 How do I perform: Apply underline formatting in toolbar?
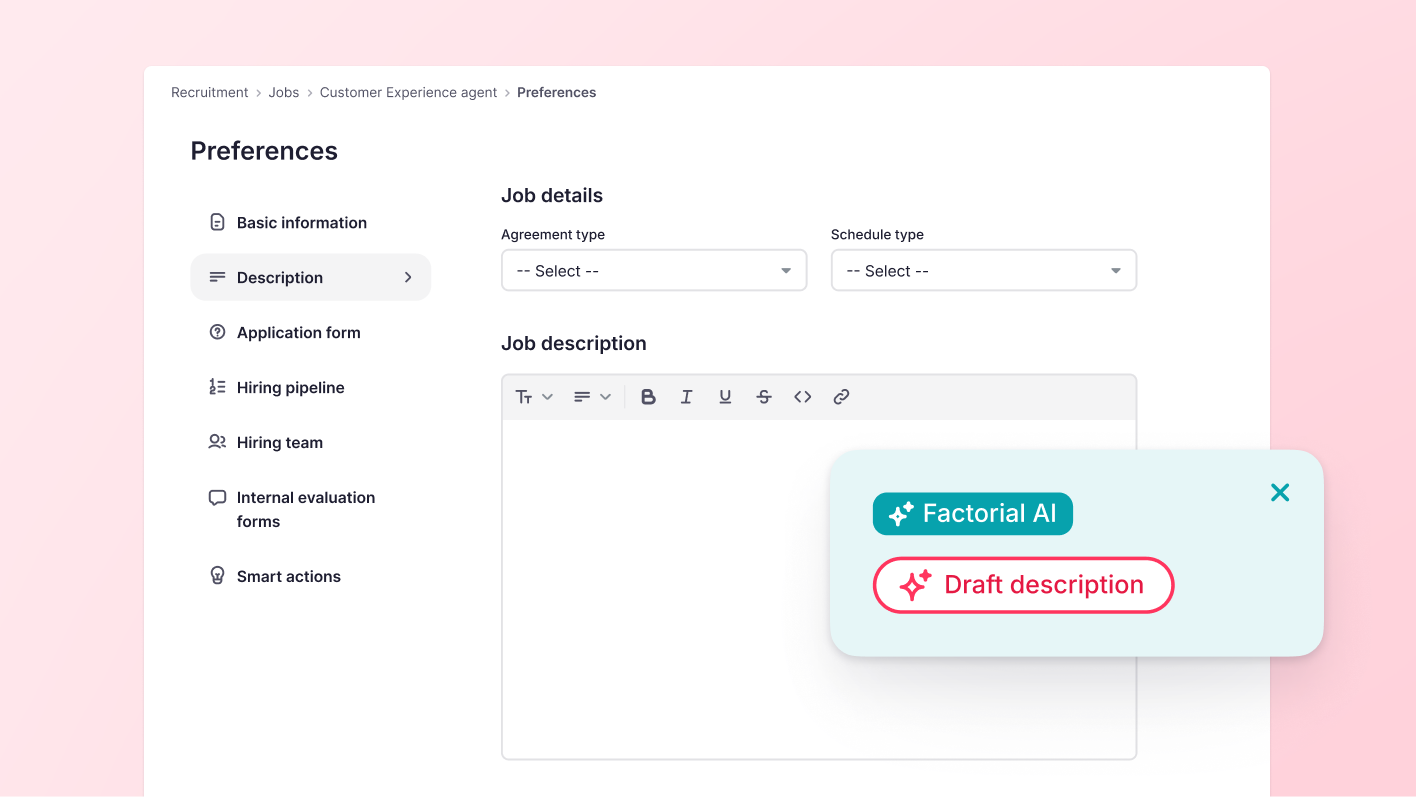(x=725, y=397)
